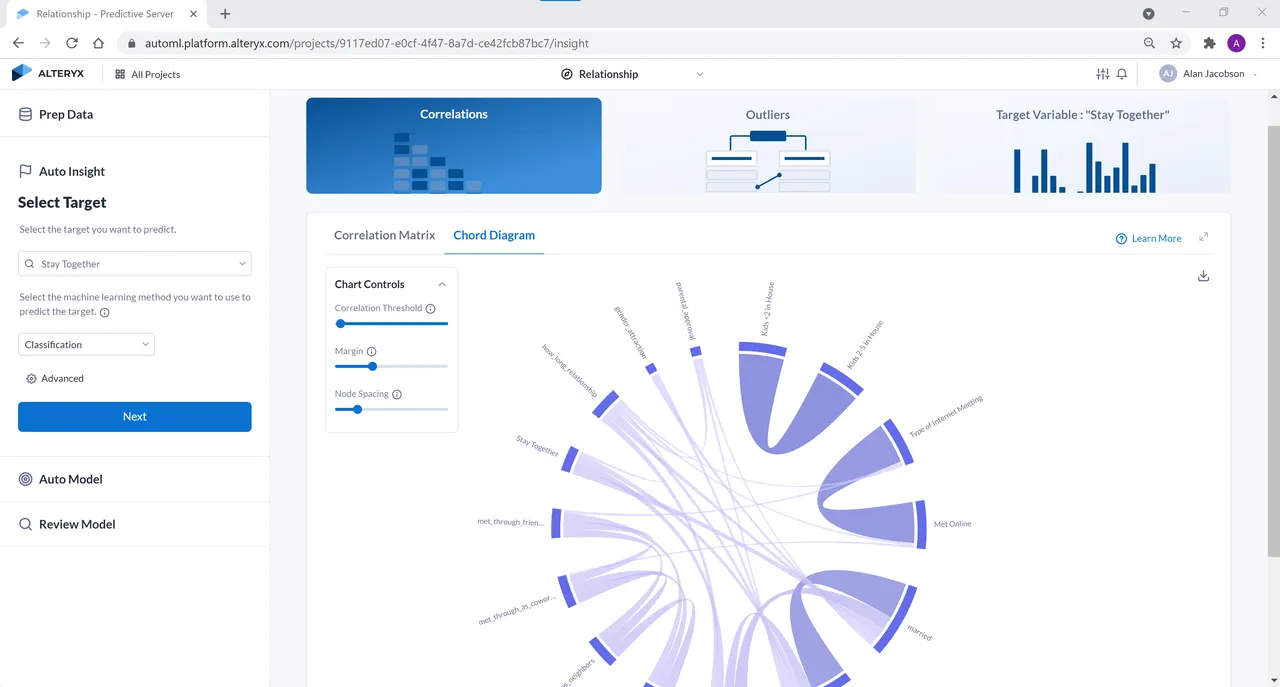Download the chord diagram image

(x=1203, y=276)
